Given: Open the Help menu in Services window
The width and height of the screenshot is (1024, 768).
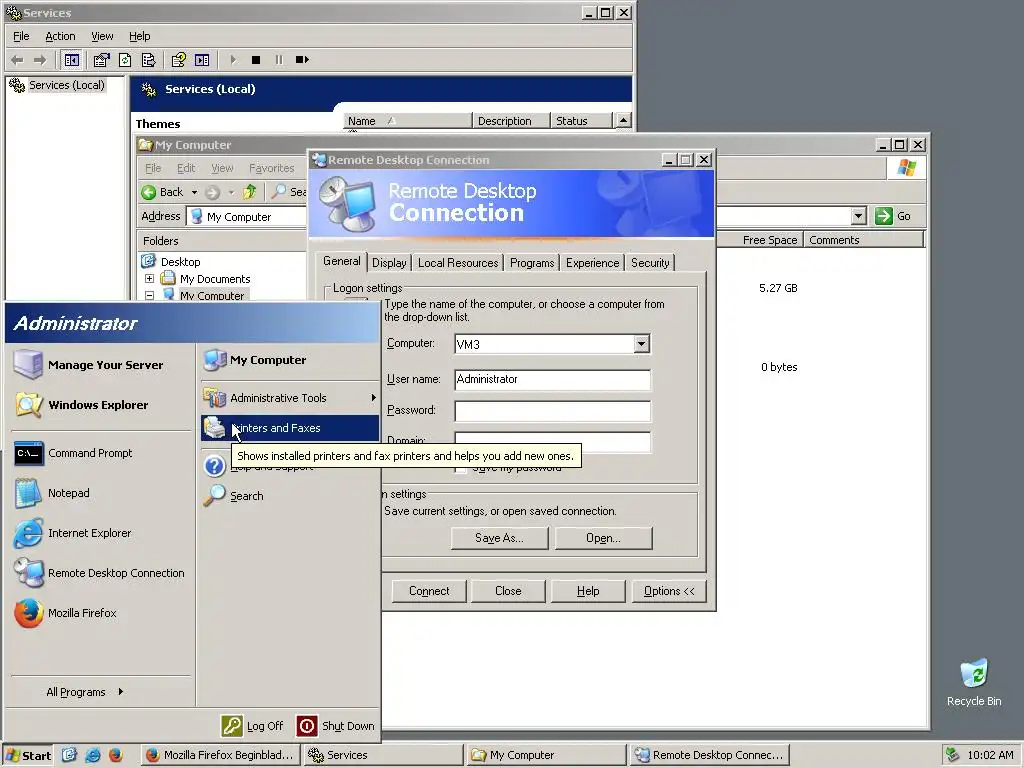Looking at the screenshot, I should tap(139, 37).
